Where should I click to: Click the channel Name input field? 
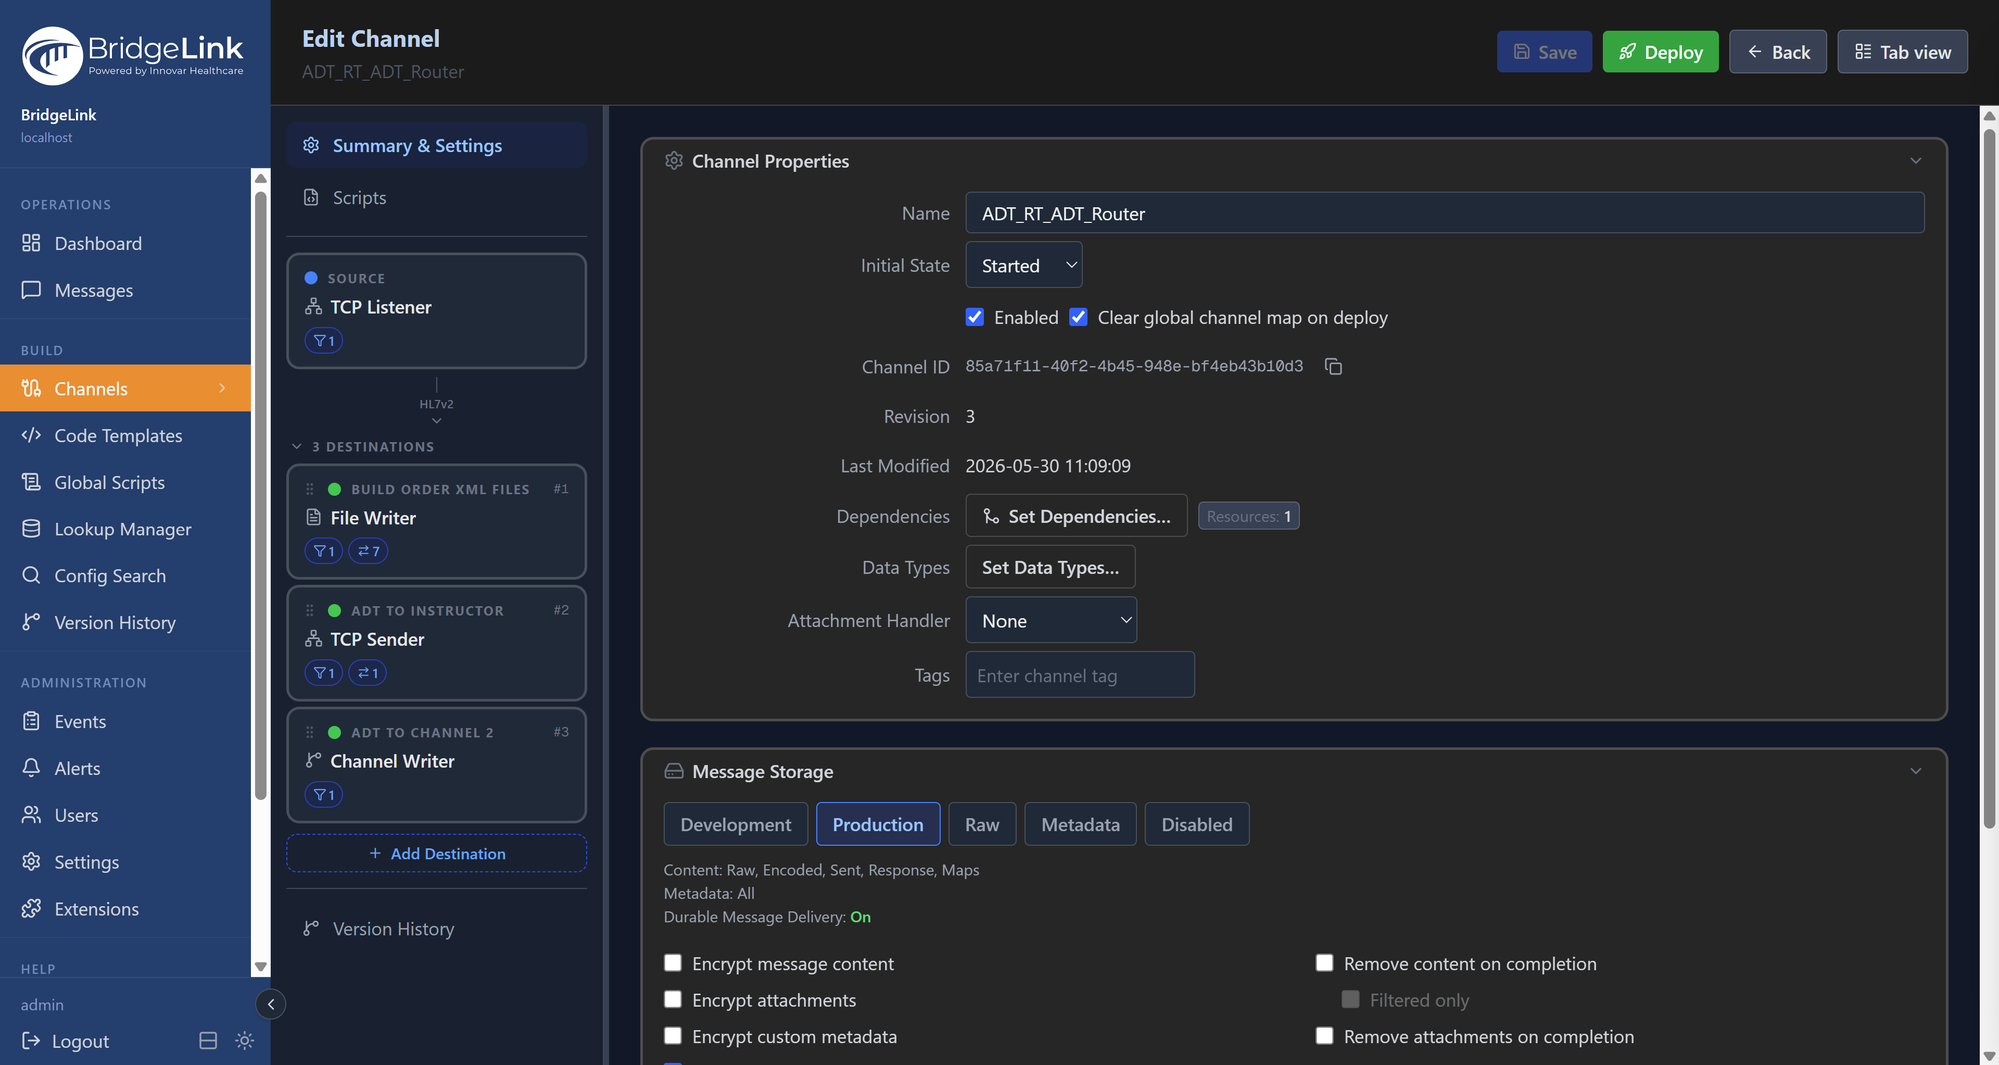coord(1444,213)
